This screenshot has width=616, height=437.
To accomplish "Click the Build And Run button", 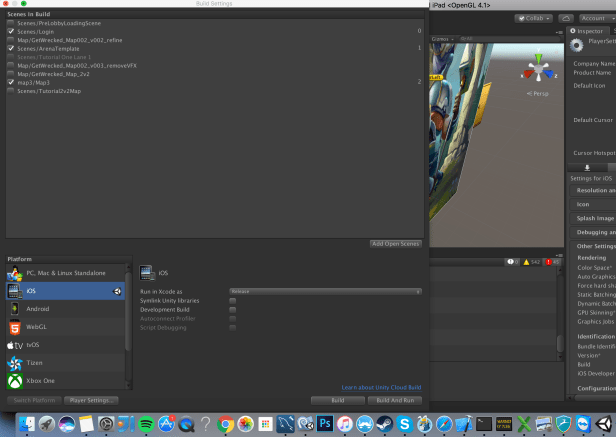I will [394, 400].
